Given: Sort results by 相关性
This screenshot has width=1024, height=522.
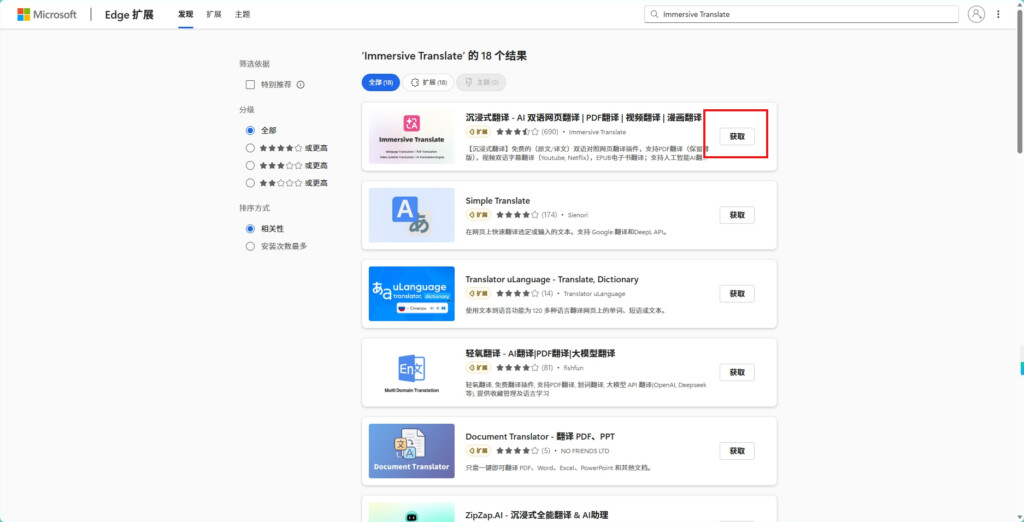Looking at the screenshot, I should [250, 229].
